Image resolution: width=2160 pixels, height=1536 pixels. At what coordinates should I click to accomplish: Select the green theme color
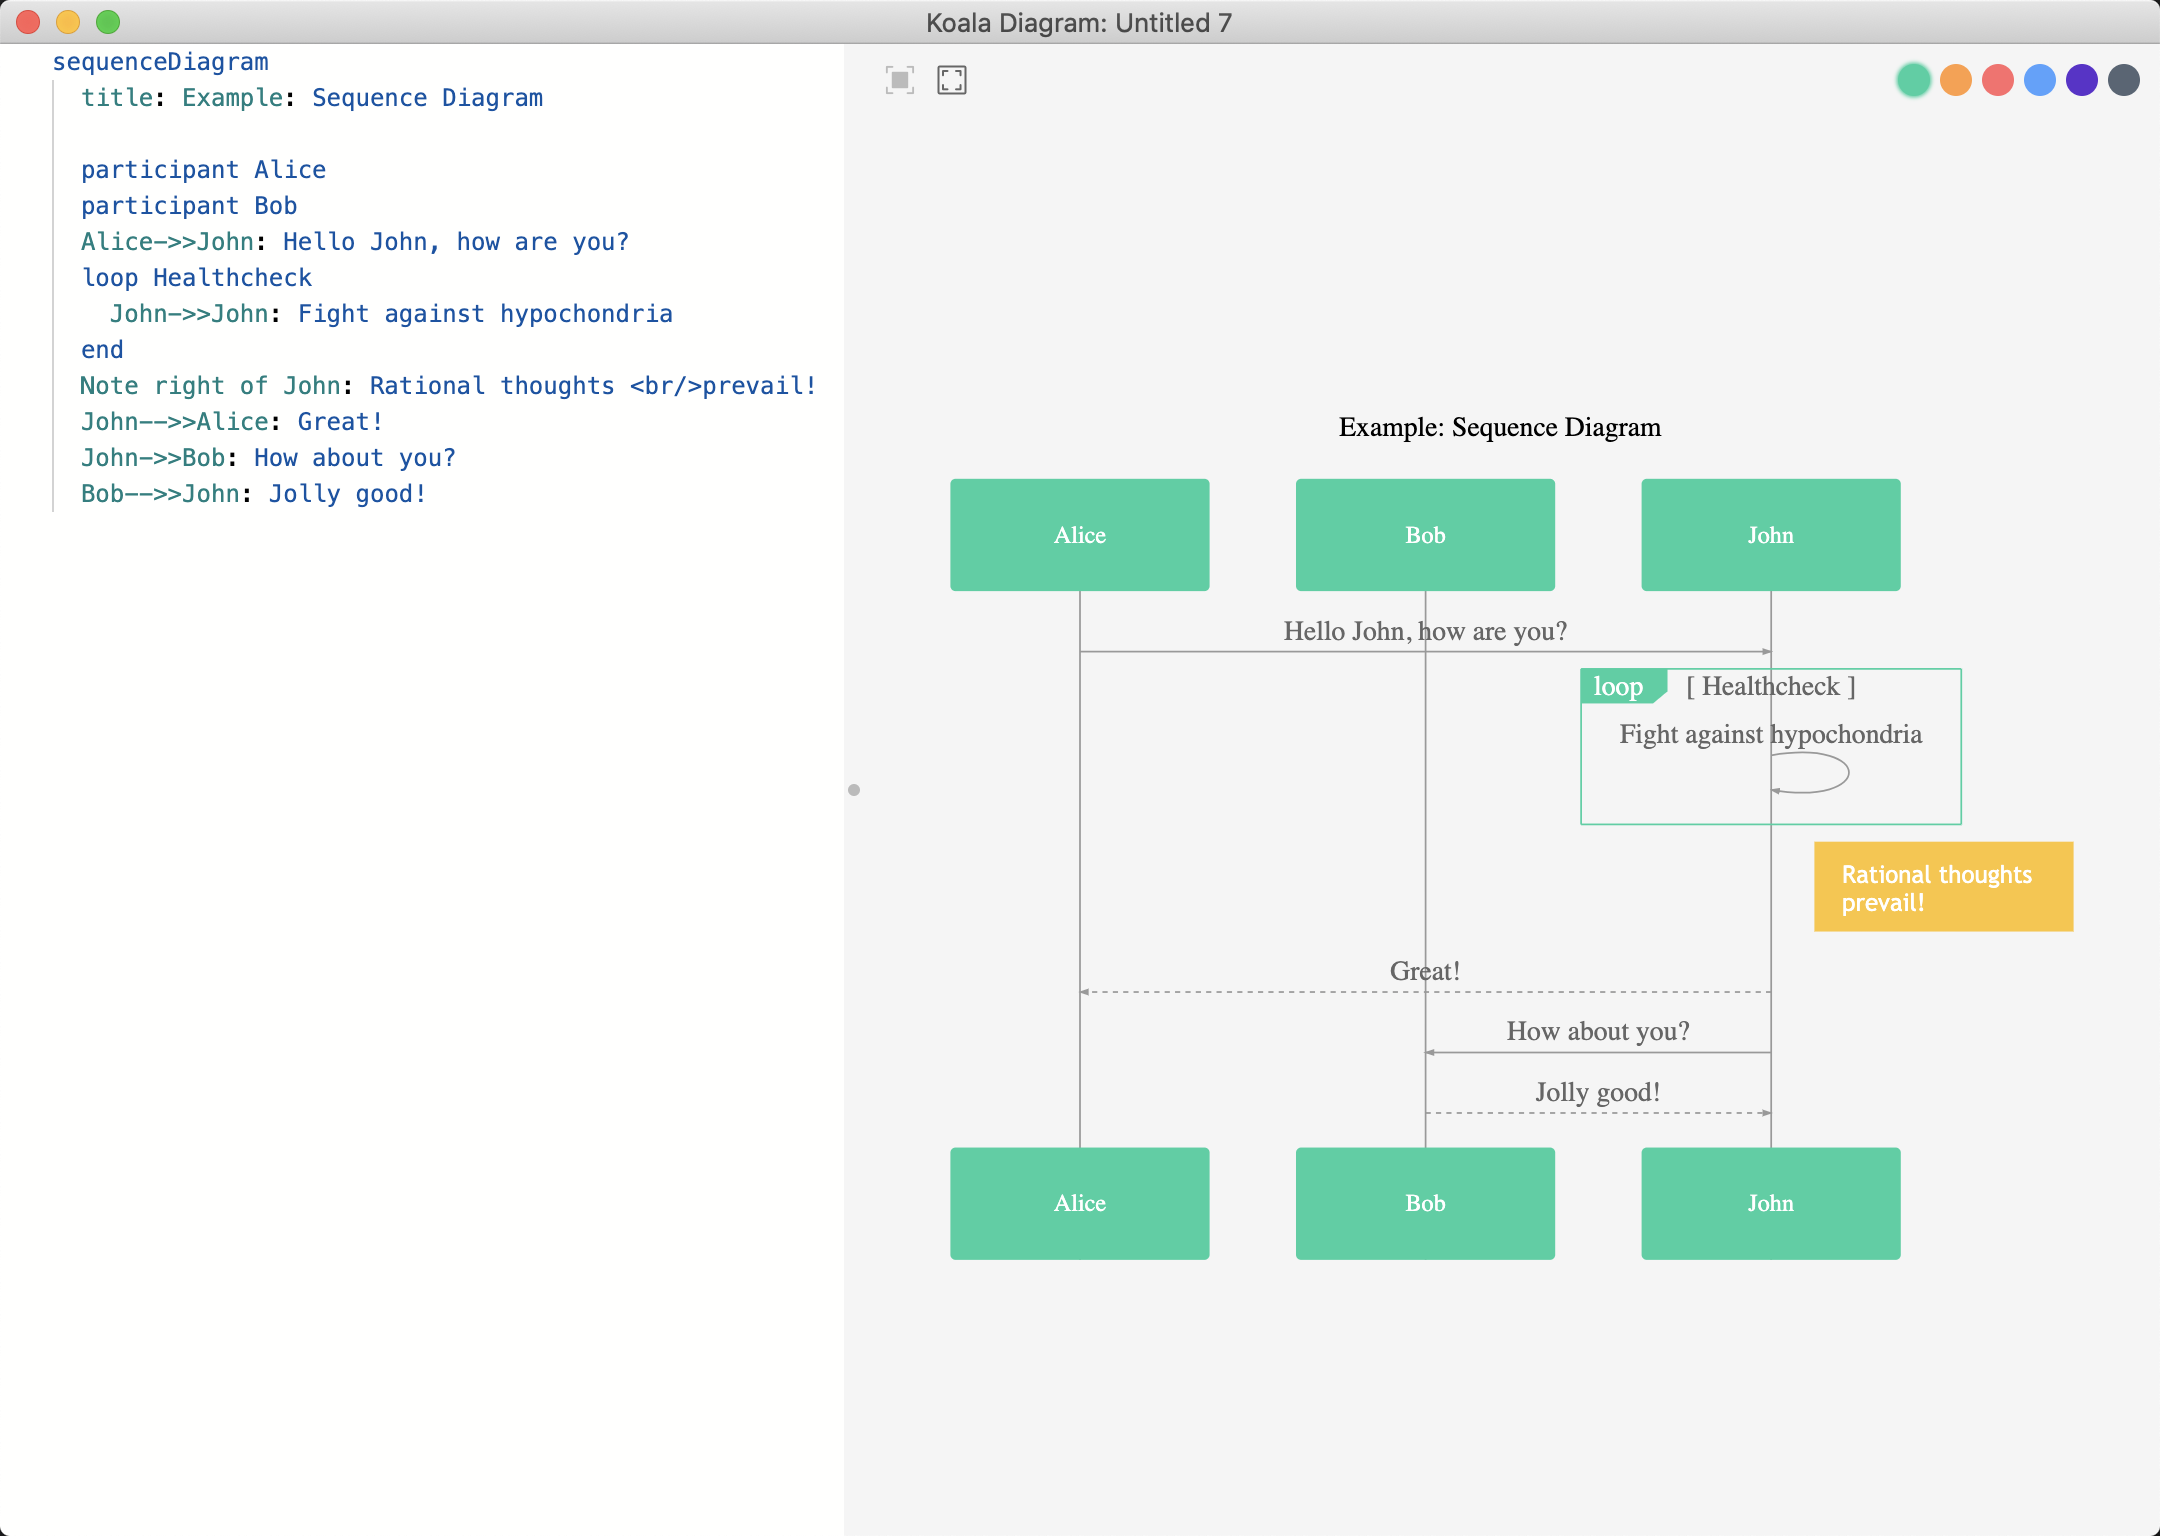pos(1913,80)
